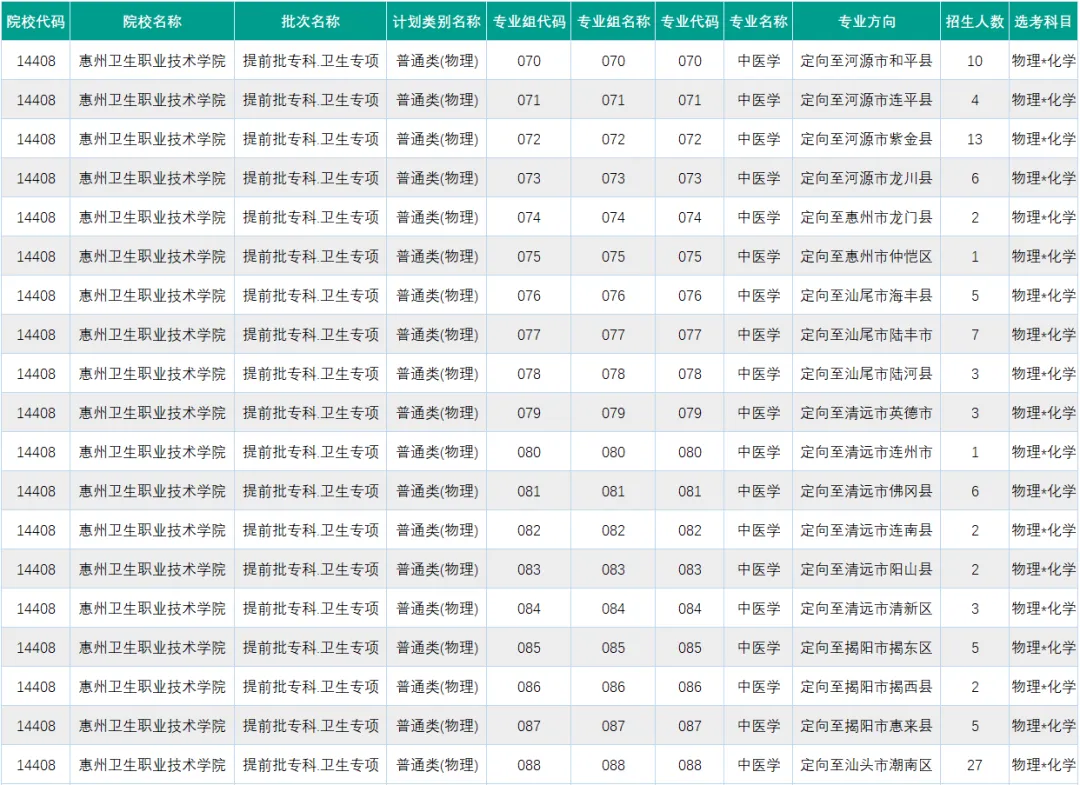The height and width of the screenshot is (785, 1080).
Task: Select the cell 定向至汕尾市海丰县
Action: [866, 295]
